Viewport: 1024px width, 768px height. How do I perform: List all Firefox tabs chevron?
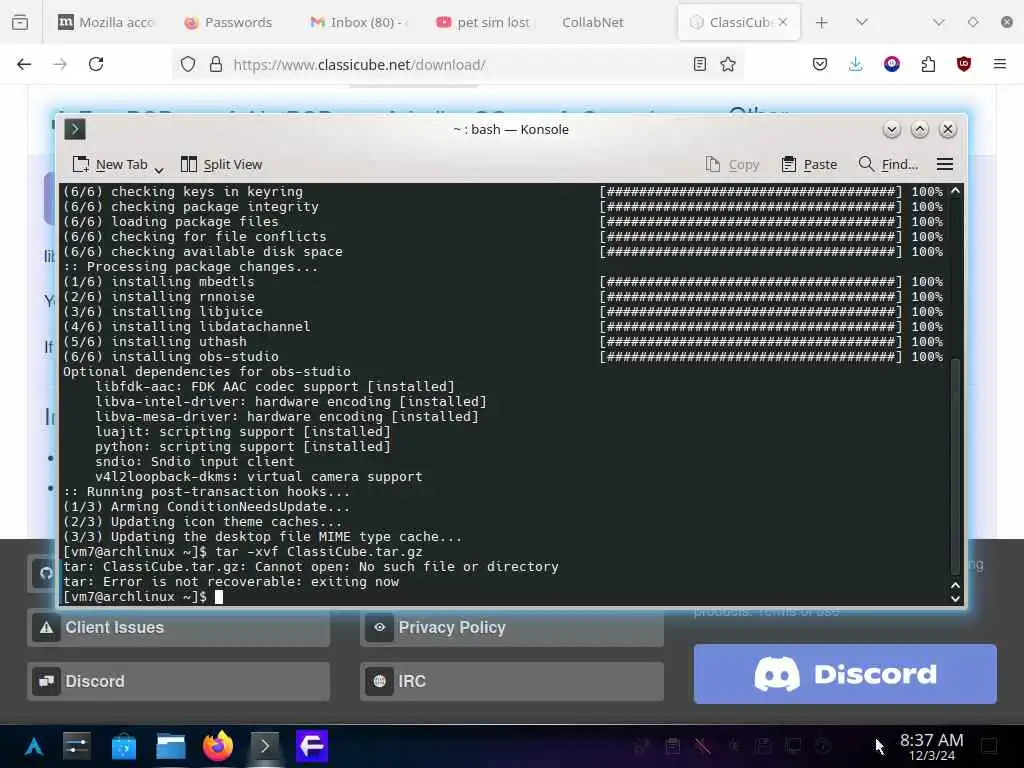point(862,22)
